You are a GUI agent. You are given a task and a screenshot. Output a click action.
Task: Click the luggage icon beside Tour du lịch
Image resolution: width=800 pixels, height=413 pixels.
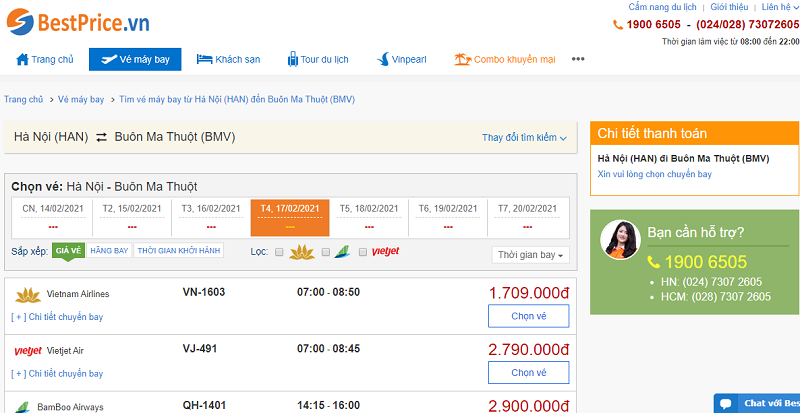tap(293, 59)
